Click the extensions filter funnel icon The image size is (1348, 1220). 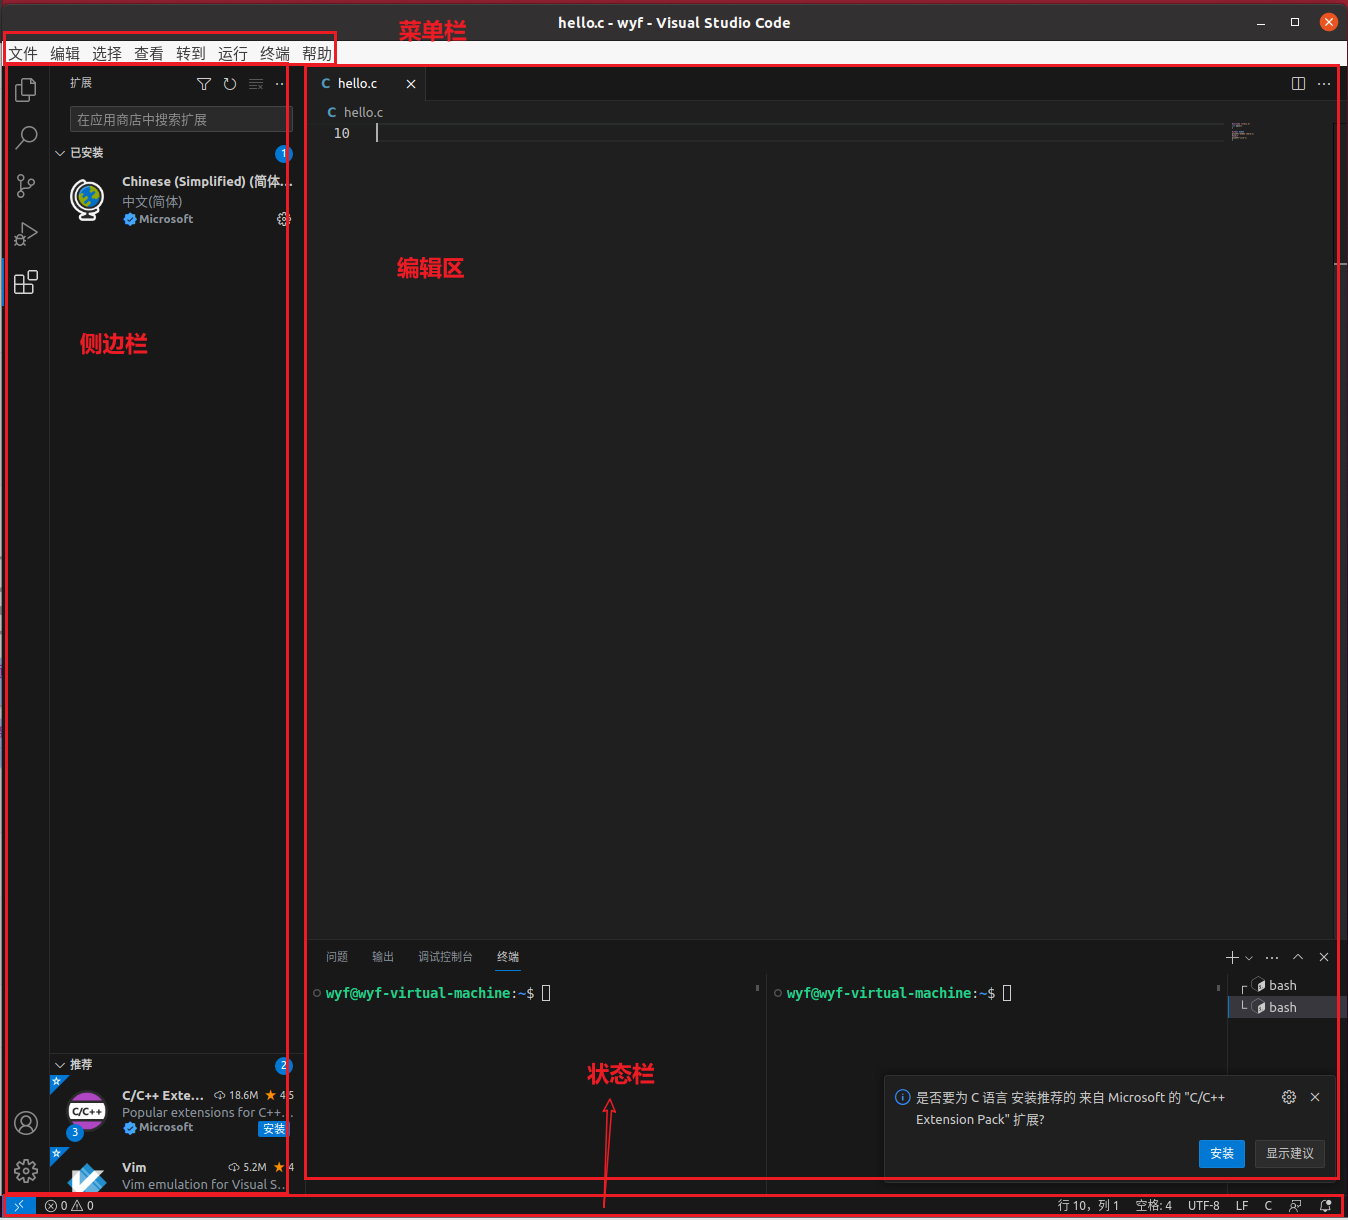pos(204,84)
